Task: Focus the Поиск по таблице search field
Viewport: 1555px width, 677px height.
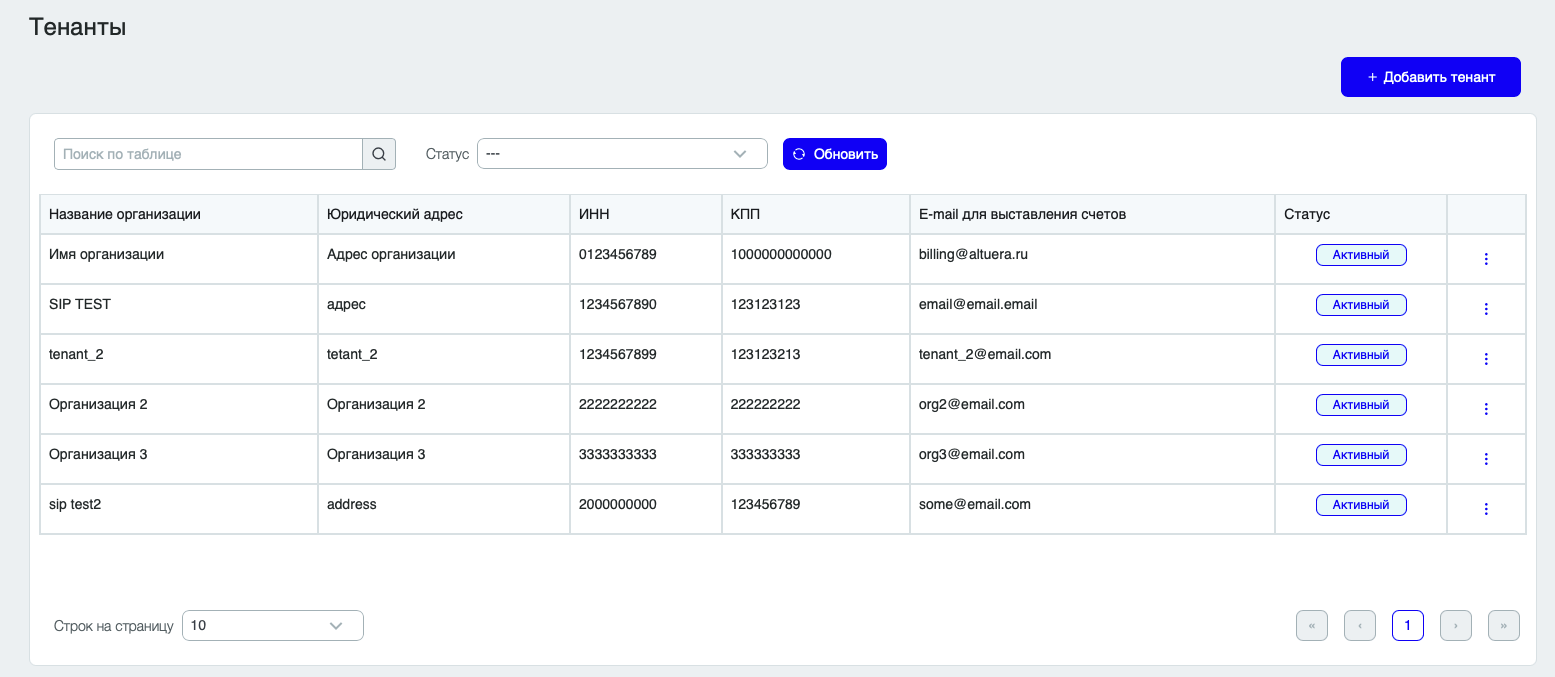Action: [x=208, y=154]
